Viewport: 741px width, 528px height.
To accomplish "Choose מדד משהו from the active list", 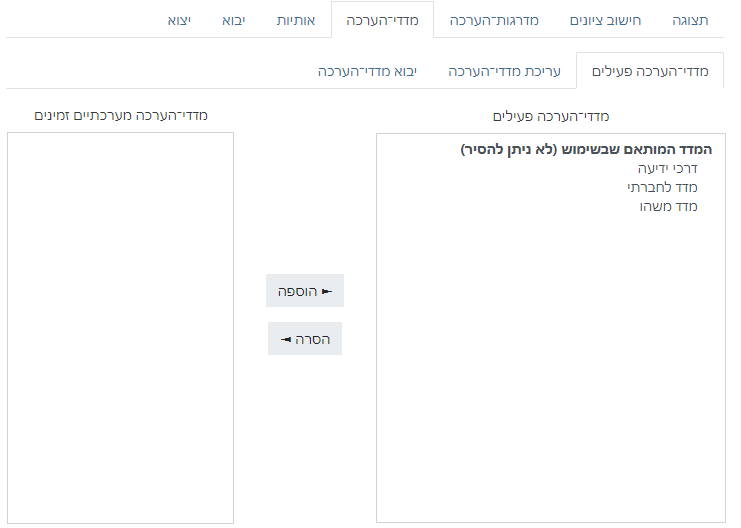I will [668, 206].
